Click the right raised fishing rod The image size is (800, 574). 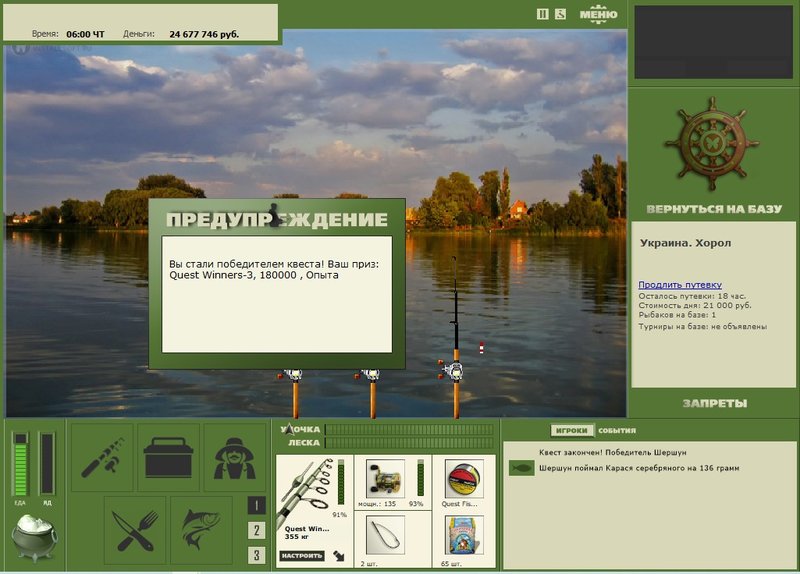(x=455, y=337)
